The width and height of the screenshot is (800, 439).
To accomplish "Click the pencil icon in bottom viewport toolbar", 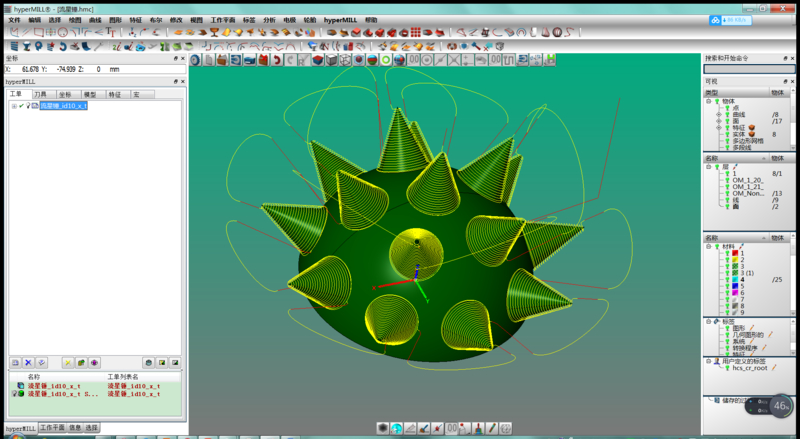I will 492,428.
